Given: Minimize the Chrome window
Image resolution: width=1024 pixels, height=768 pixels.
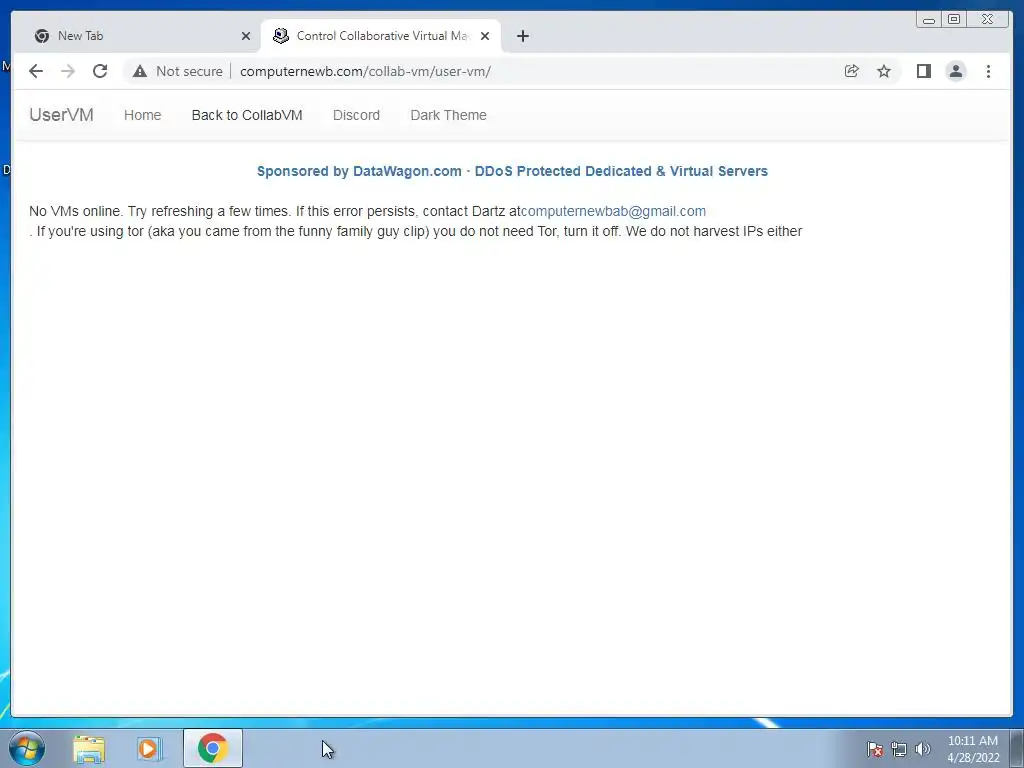Looking at the screenshot, I should point(929,20).
